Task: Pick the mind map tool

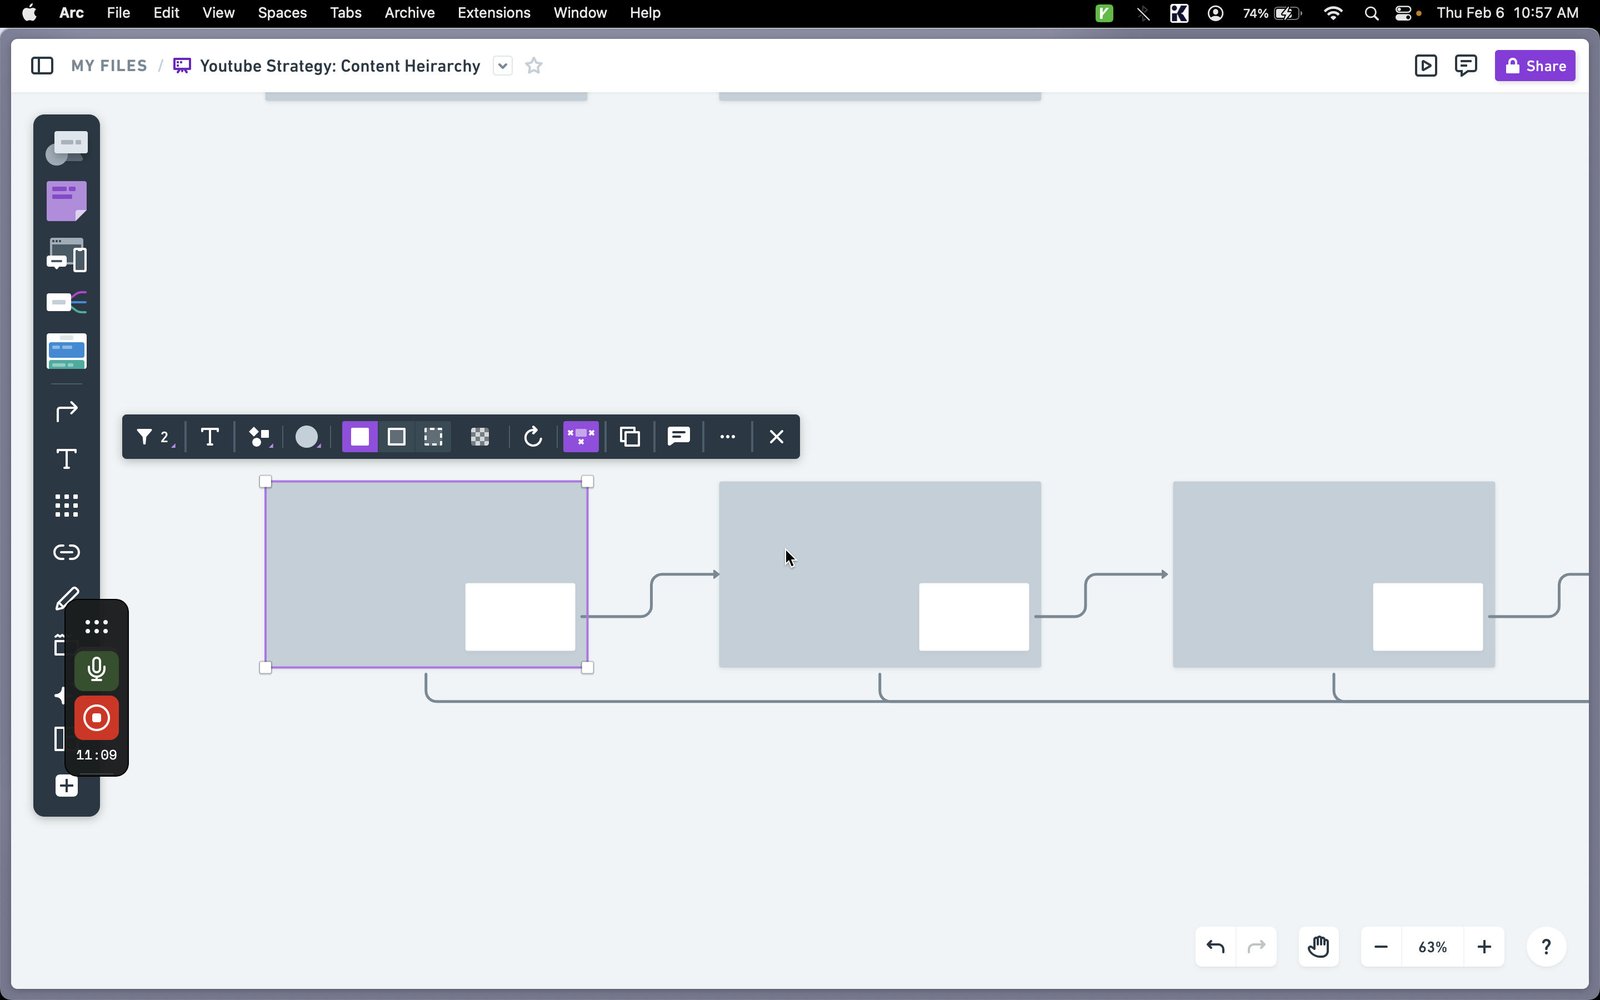Action: (x=66, y=302)
